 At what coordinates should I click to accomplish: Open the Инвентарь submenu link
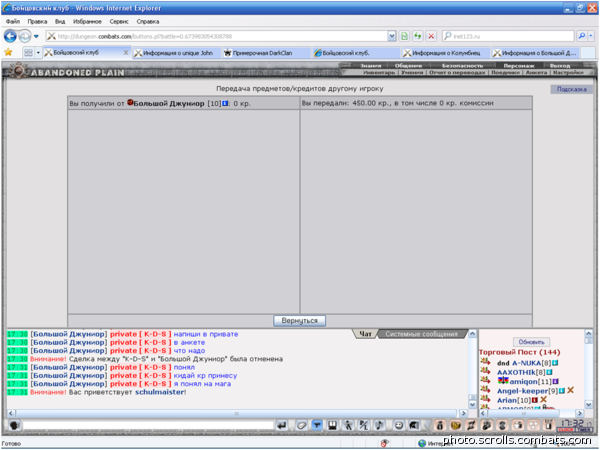tap(379, 72)
